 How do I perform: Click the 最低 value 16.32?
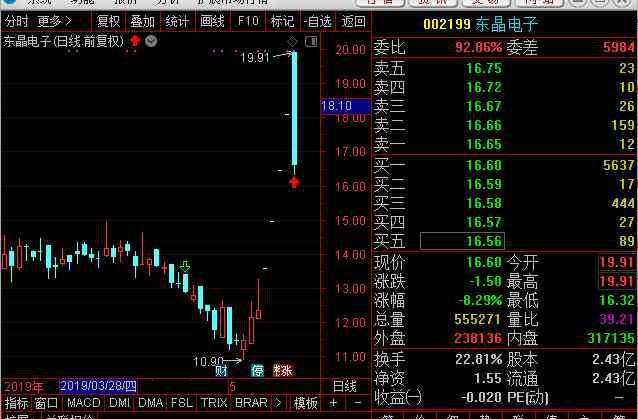tap(617, 300)
